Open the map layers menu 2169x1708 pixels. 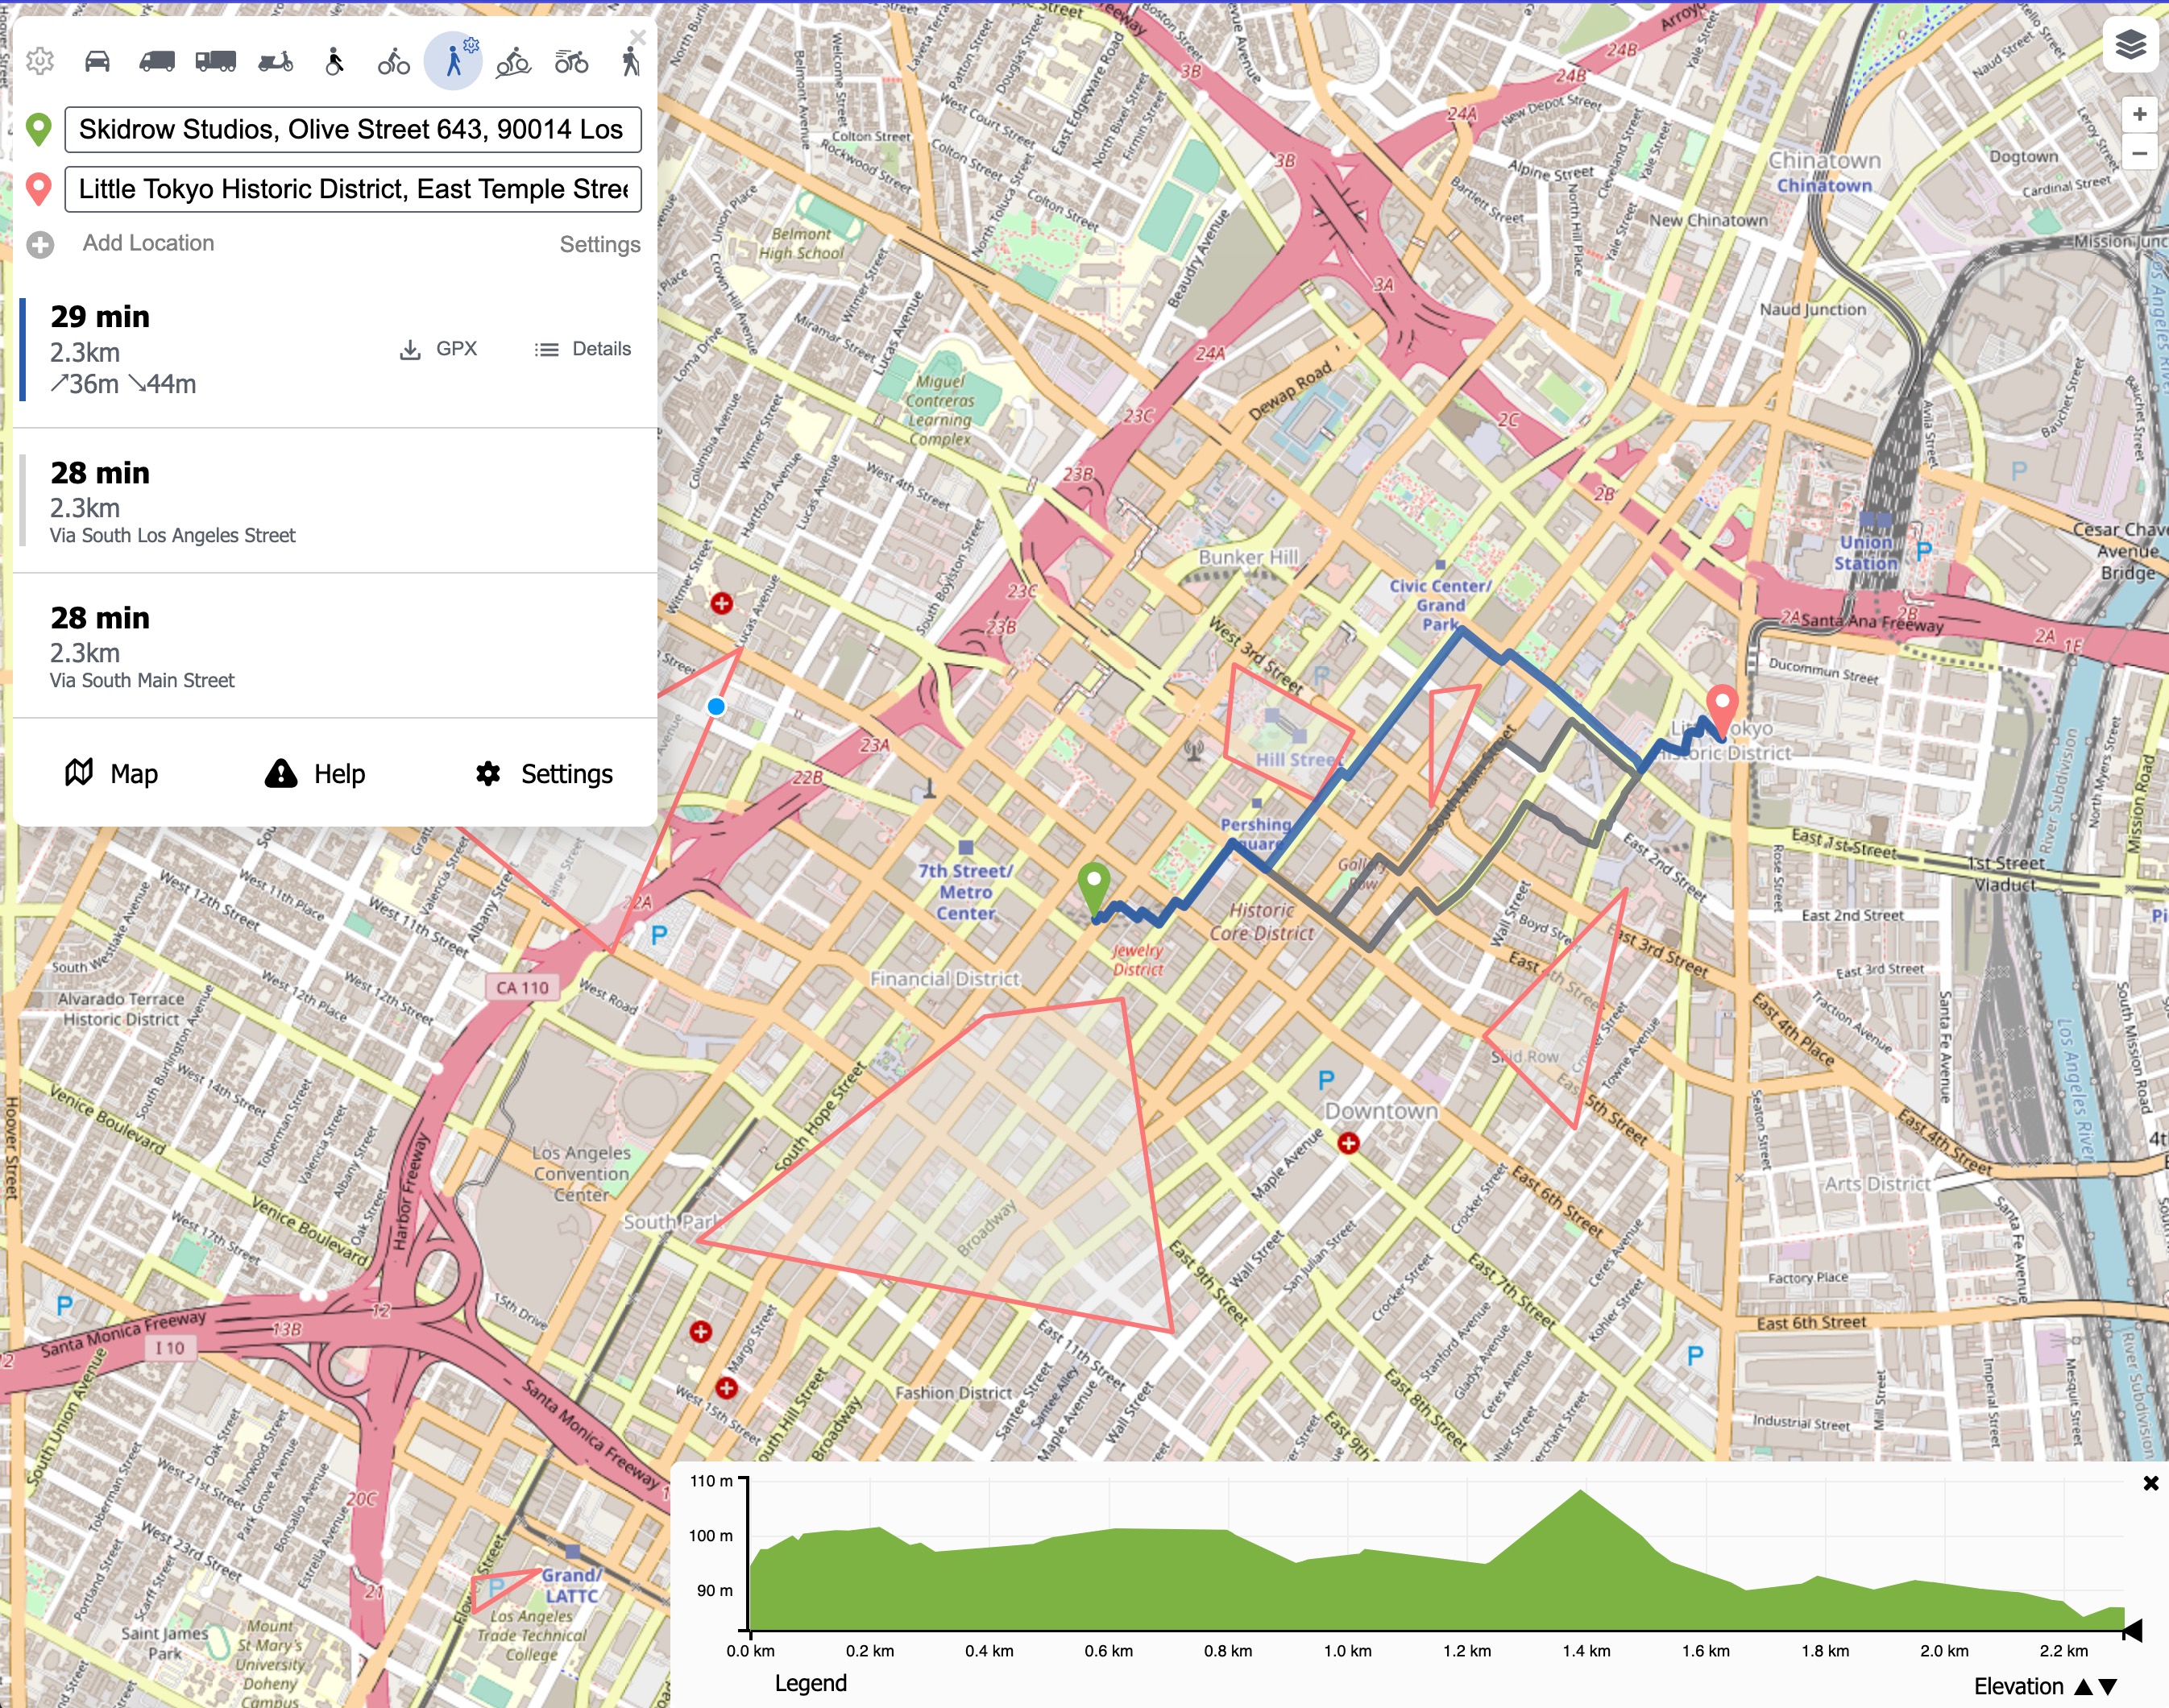[2130, 45]
